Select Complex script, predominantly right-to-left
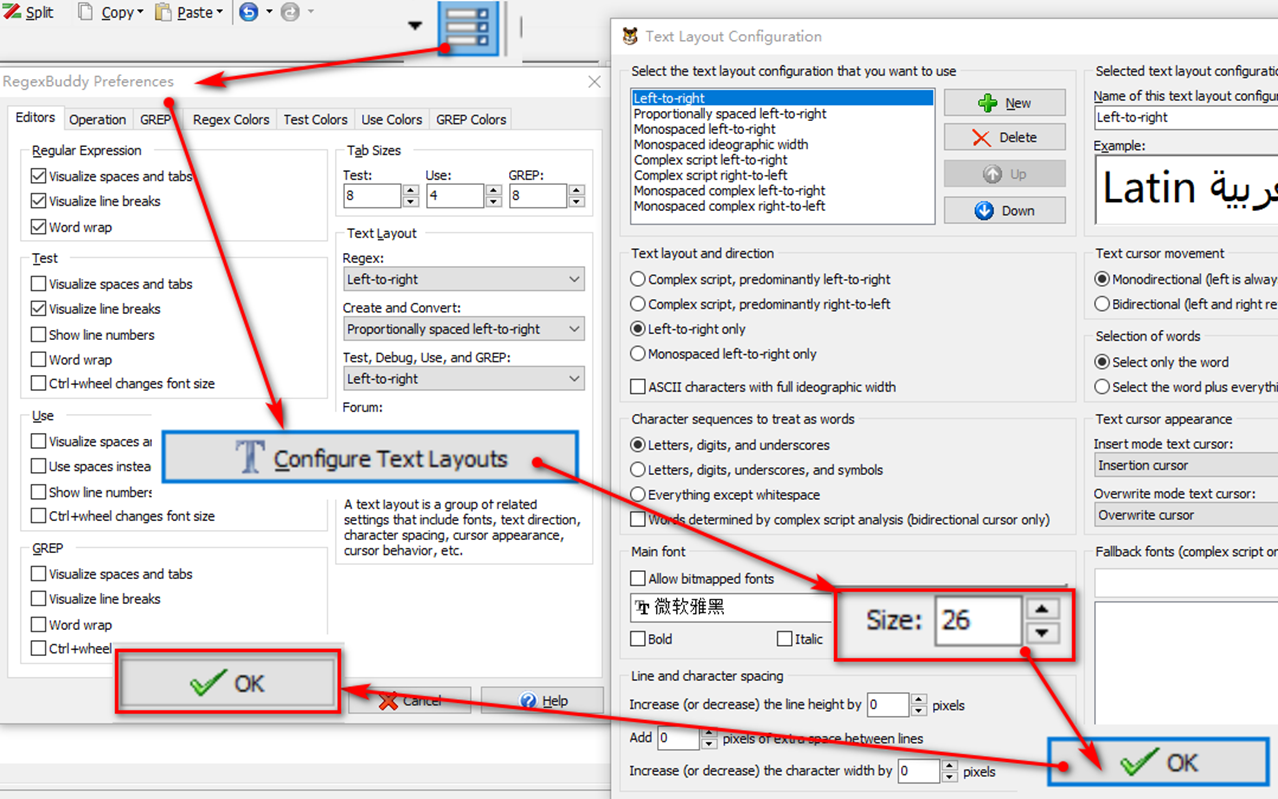Screen dimensions: 1278x799 638,304
